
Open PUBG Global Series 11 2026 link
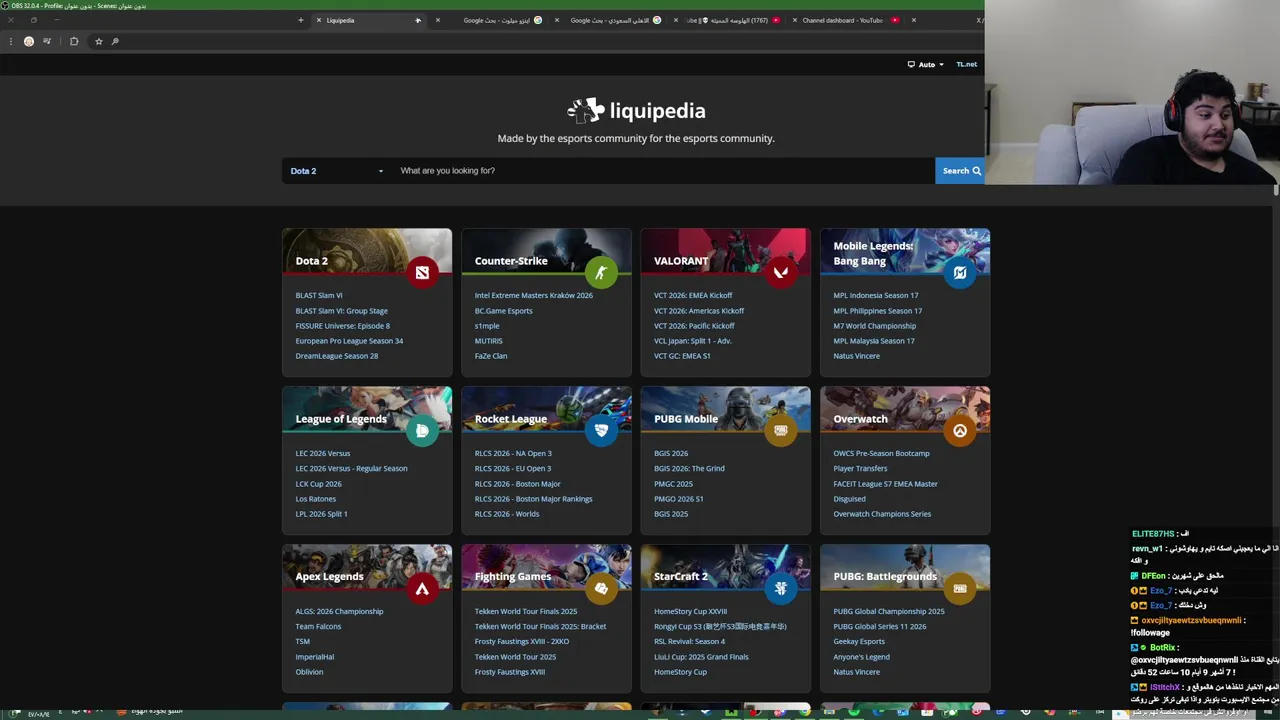879,627
